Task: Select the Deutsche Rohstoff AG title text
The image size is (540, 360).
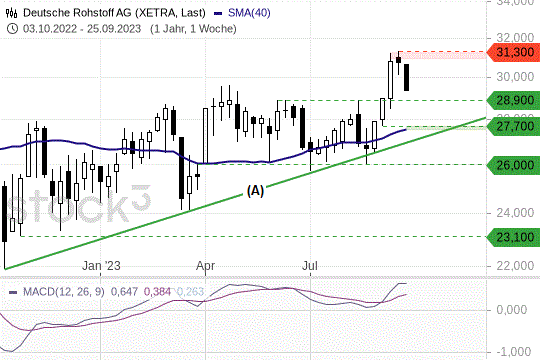Action: tap(114, 13)
